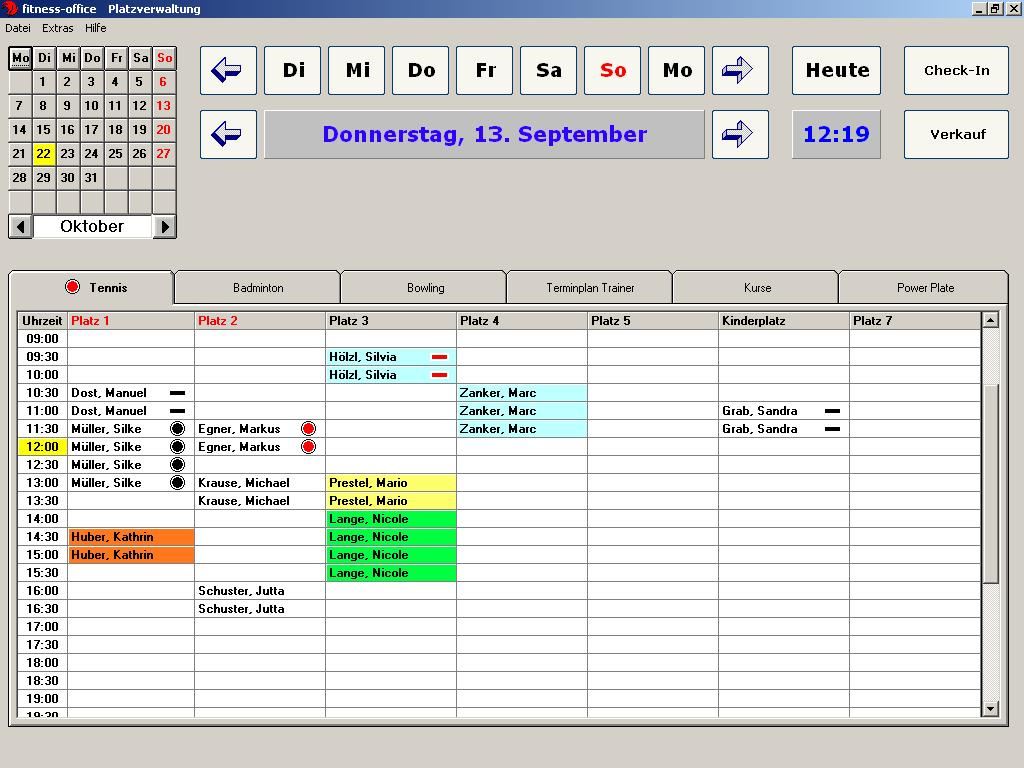Open the Power Plate tab
The width and height of the screenshot is (1024, 768).
pyautogui.click(x=924, y=288)
